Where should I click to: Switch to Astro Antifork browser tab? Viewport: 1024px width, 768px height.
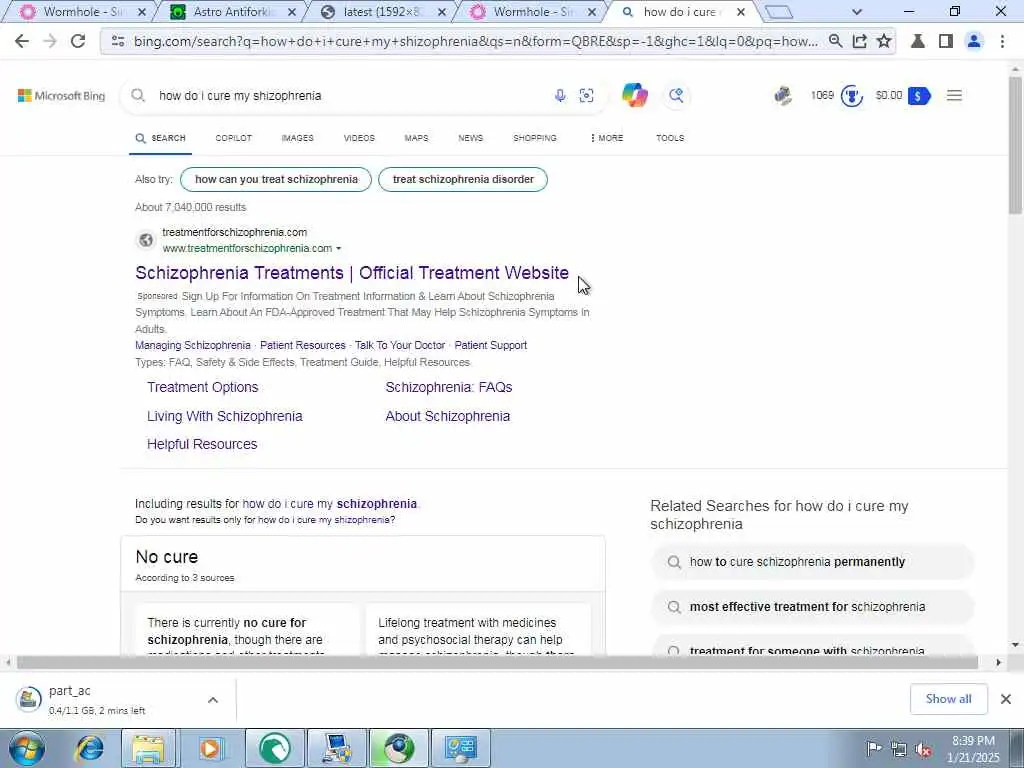click(233, 12)
